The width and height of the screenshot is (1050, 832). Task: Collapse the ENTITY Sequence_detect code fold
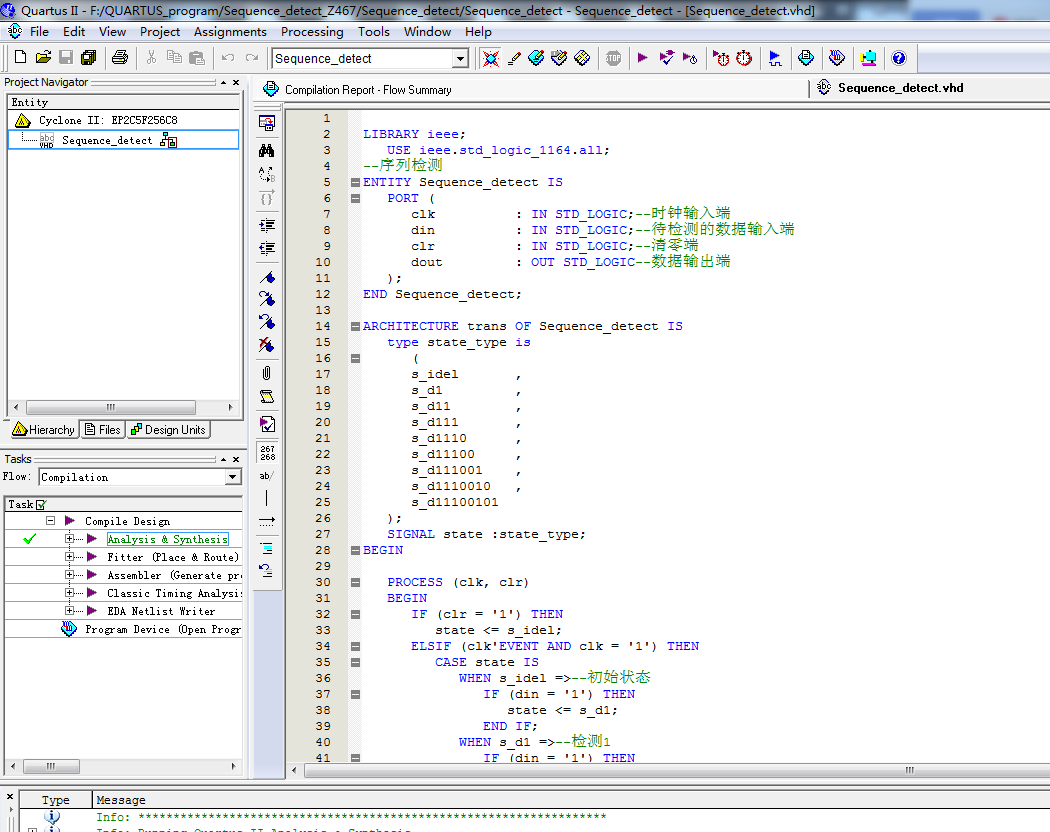click(x=354, y=182)
